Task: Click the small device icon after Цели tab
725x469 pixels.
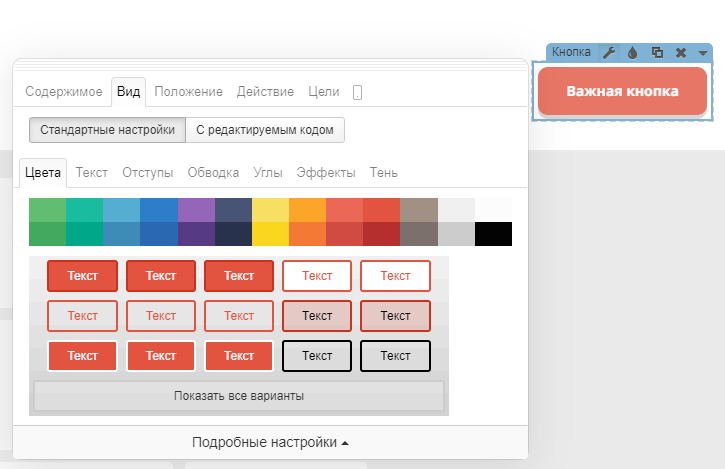Action: pos(357,92)
